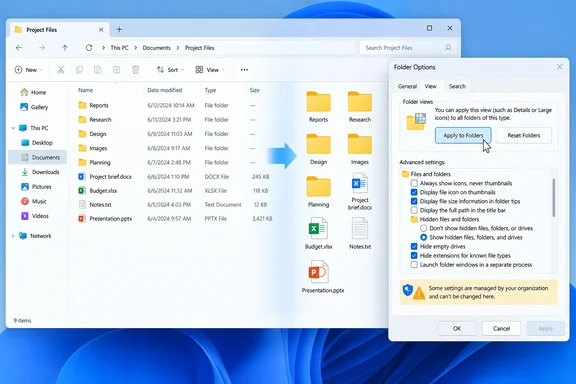Open the See more ellipsis menu

(244, 70)
